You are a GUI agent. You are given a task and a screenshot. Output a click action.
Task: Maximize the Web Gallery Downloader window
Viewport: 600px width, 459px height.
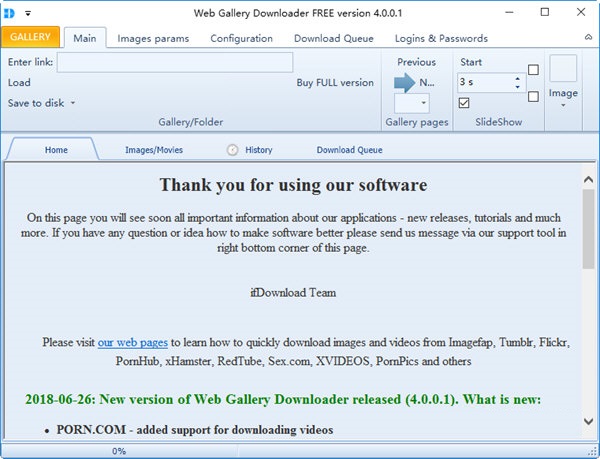(x=545, y=12)
